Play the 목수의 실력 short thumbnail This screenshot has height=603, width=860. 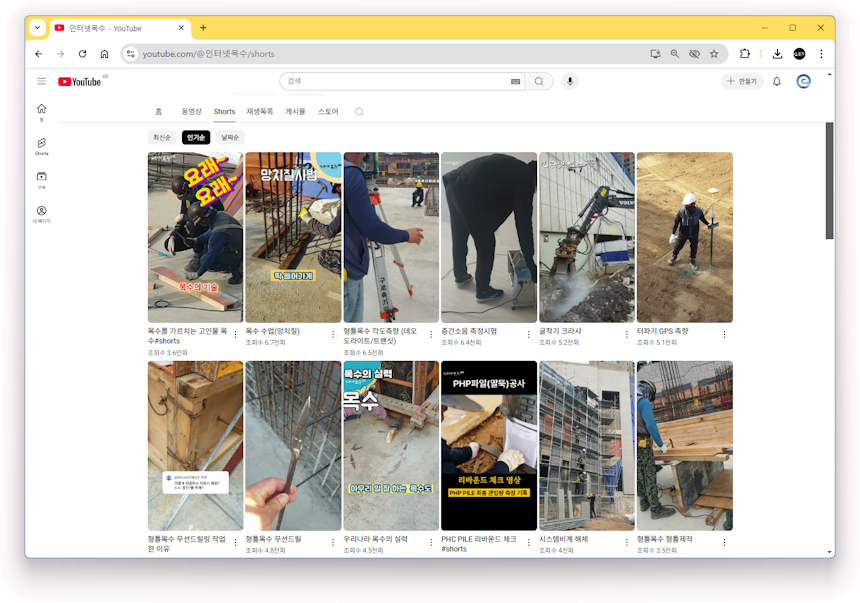click(391, 446)
